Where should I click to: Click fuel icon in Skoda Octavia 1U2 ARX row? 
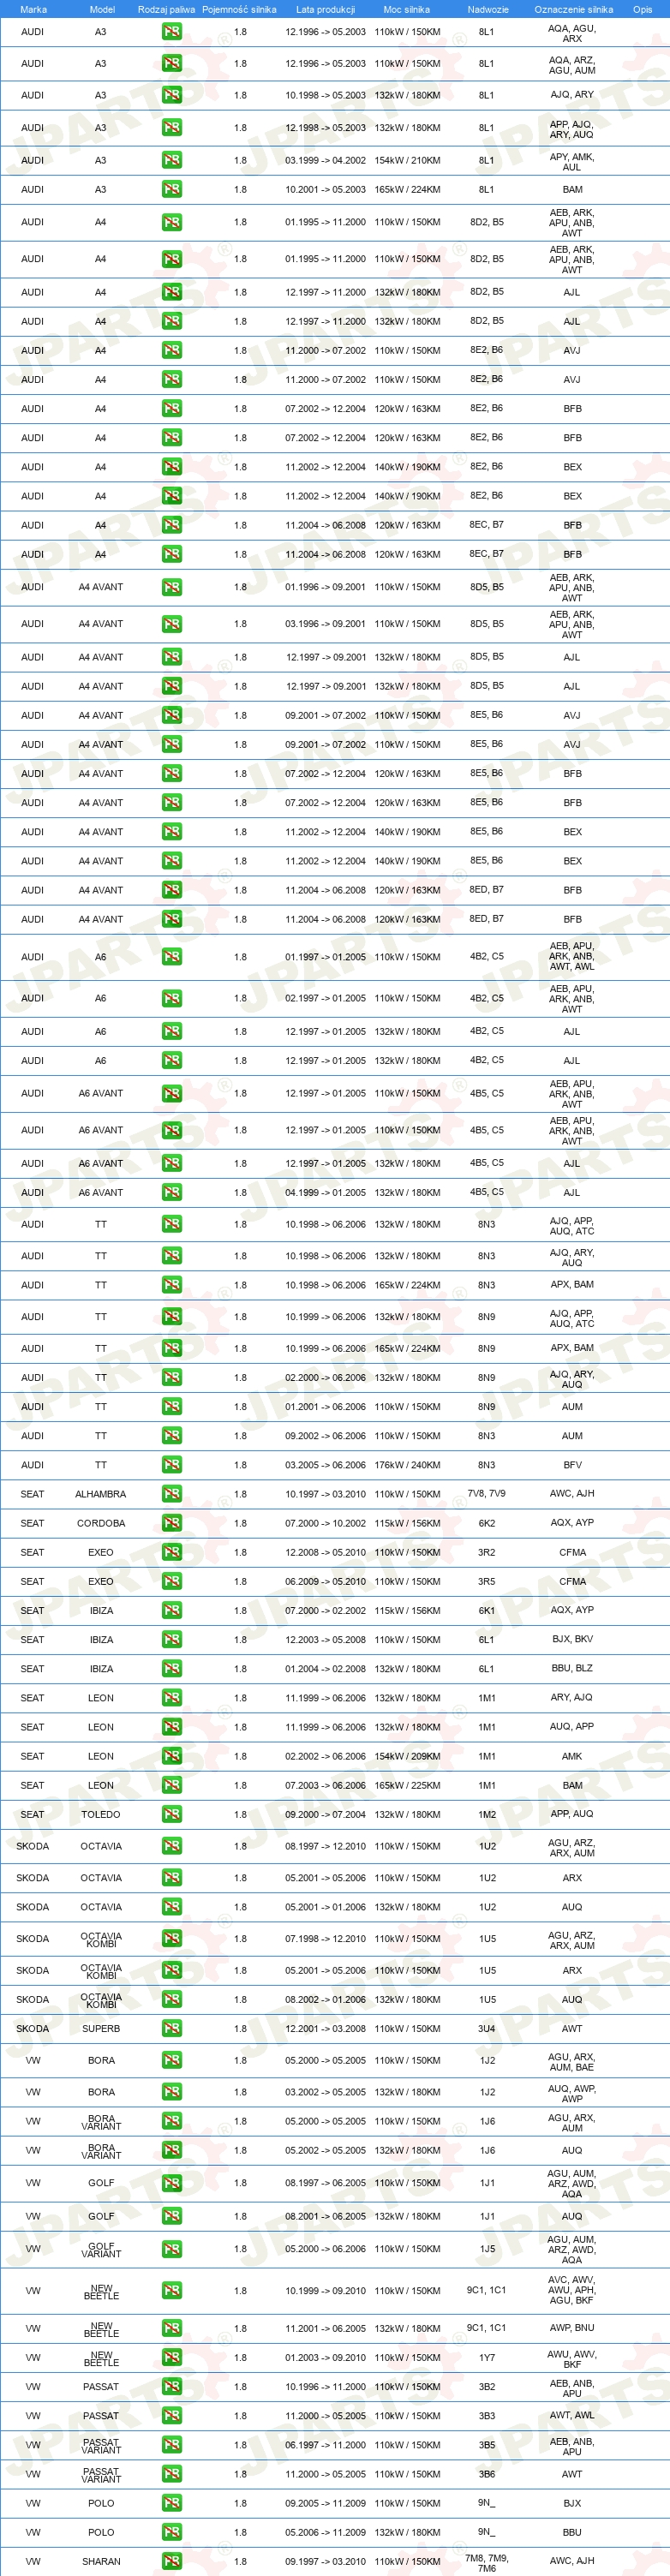tap(172, 1878)
